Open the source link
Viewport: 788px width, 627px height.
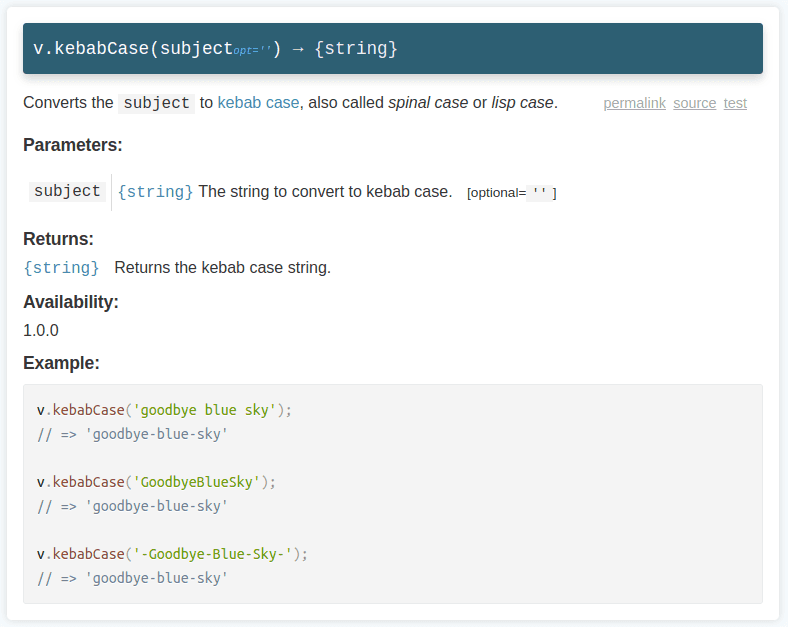click(694, 103)
